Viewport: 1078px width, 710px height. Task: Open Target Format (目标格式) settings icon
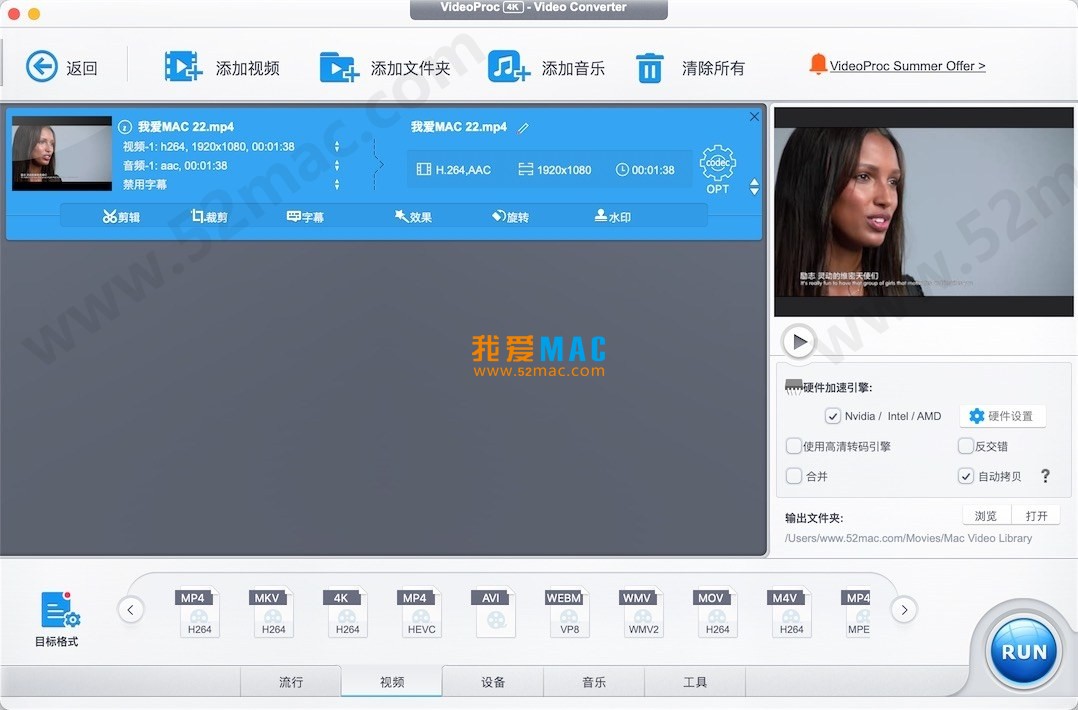(x=60, y=610)
